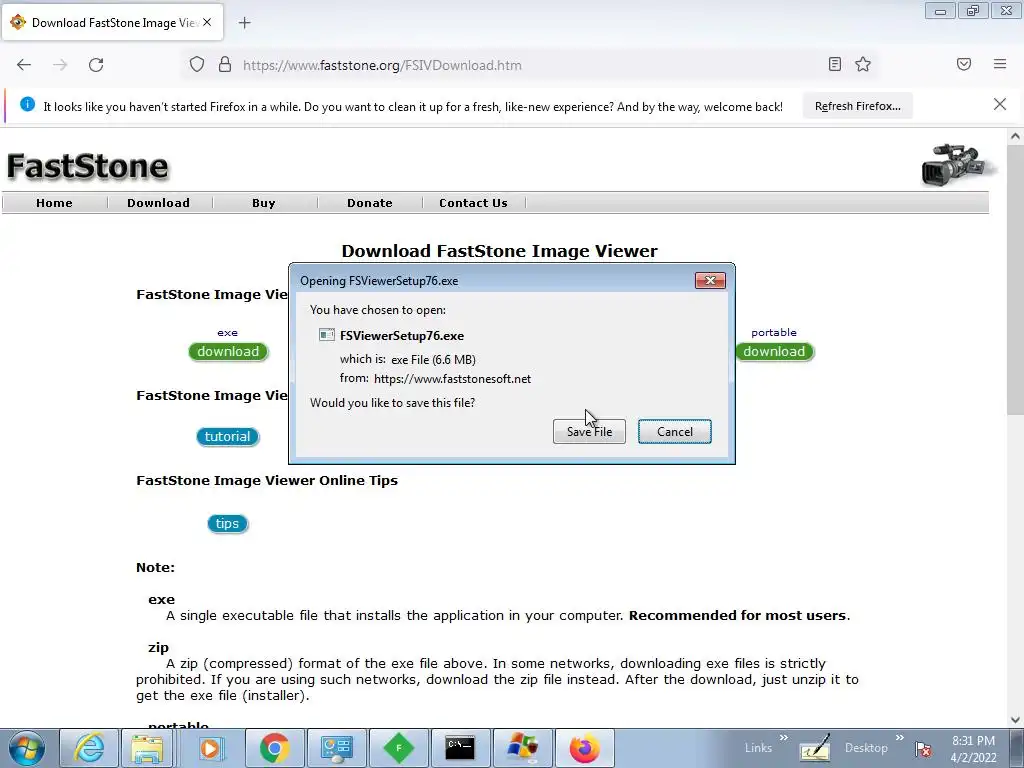
Task: Close the Download FastStone Image Viewer tab
Action: pyautogui.click(x=207, y=22)
